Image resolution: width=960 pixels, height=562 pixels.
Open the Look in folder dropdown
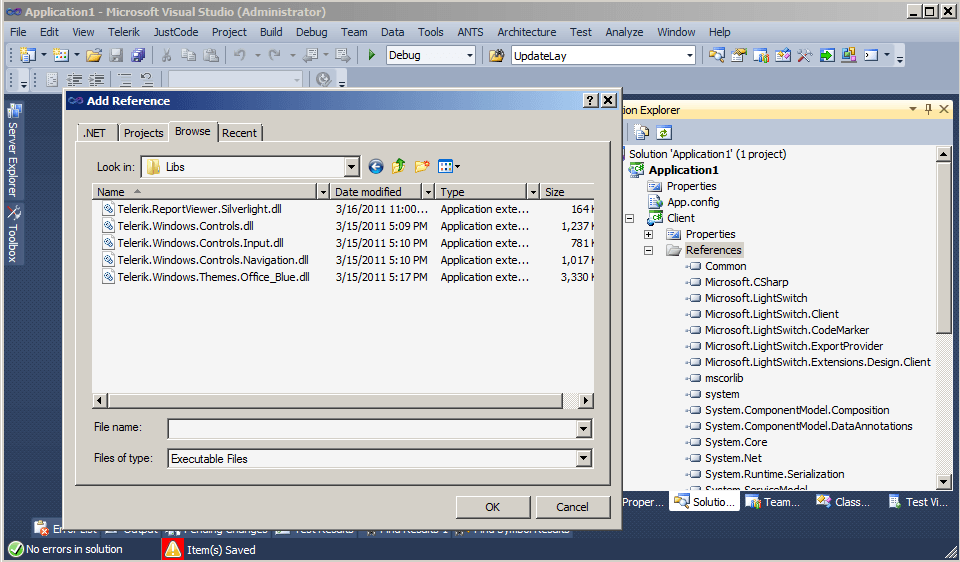click(x=351, y=167)
